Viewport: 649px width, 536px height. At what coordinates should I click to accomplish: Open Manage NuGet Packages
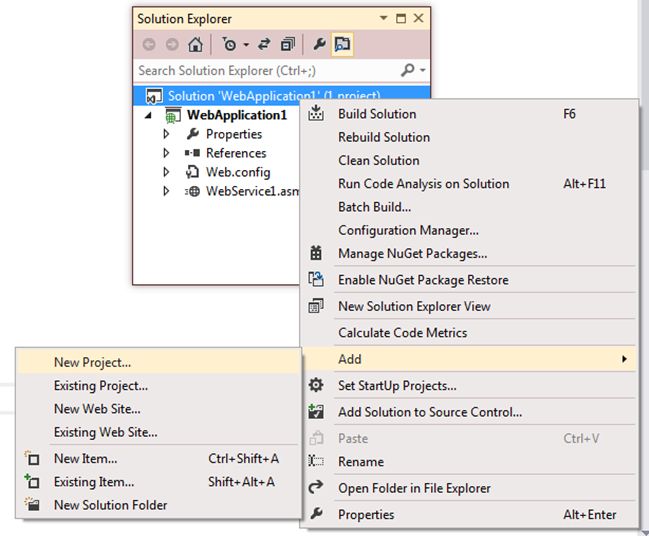pos(469,253)
